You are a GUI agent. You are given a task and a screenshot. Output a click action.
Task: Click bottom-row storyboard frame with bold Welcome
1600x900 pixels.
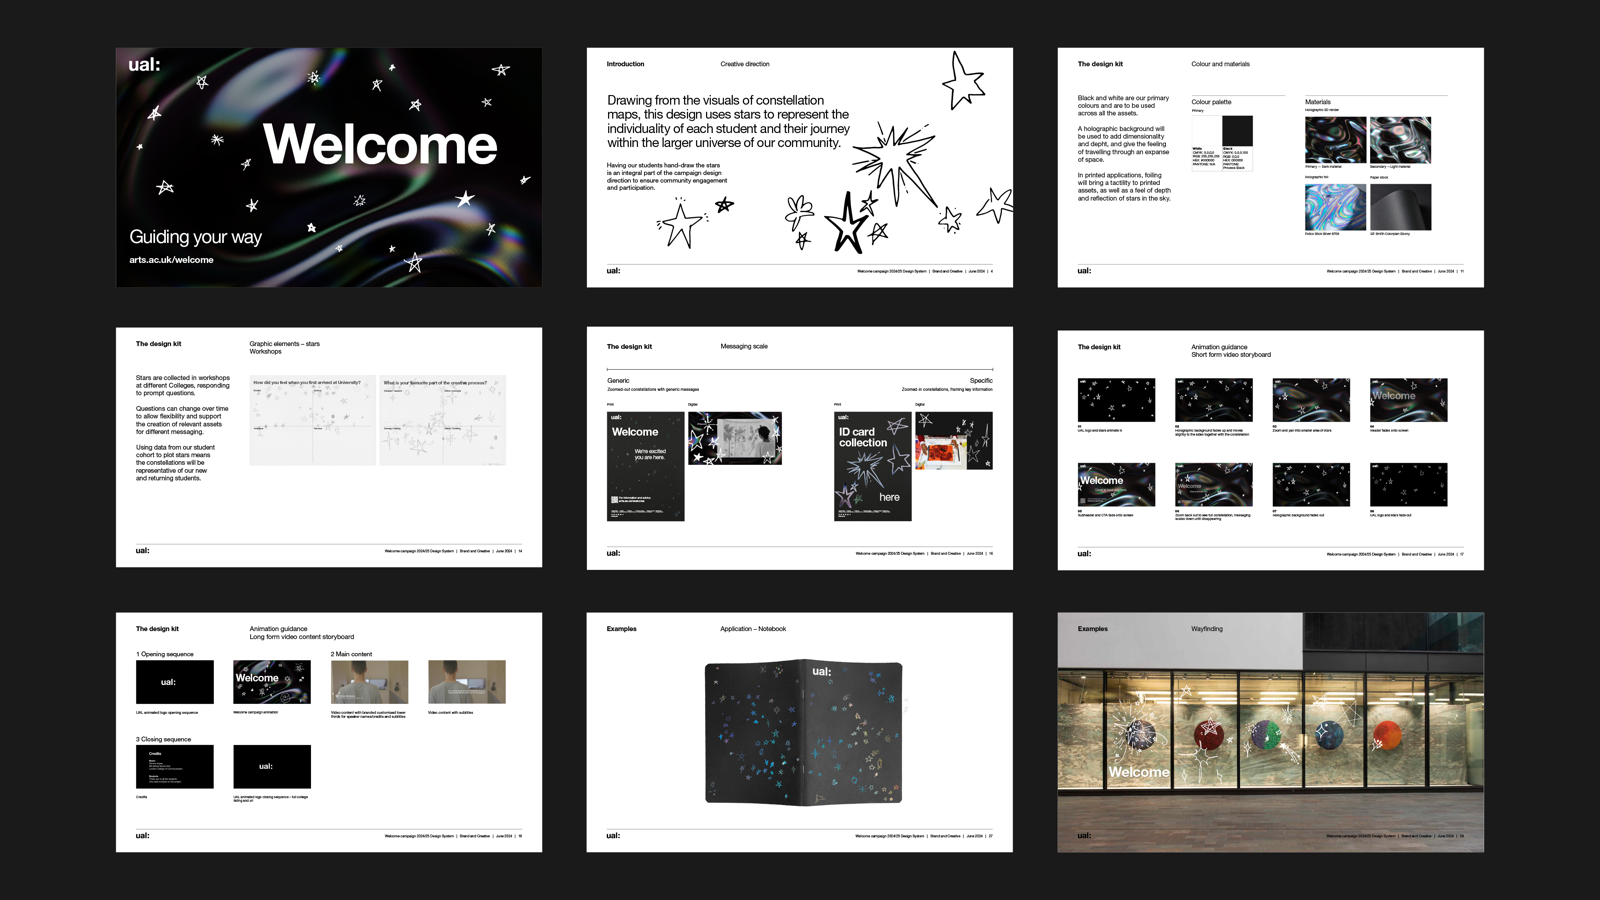coord(1116,485)
